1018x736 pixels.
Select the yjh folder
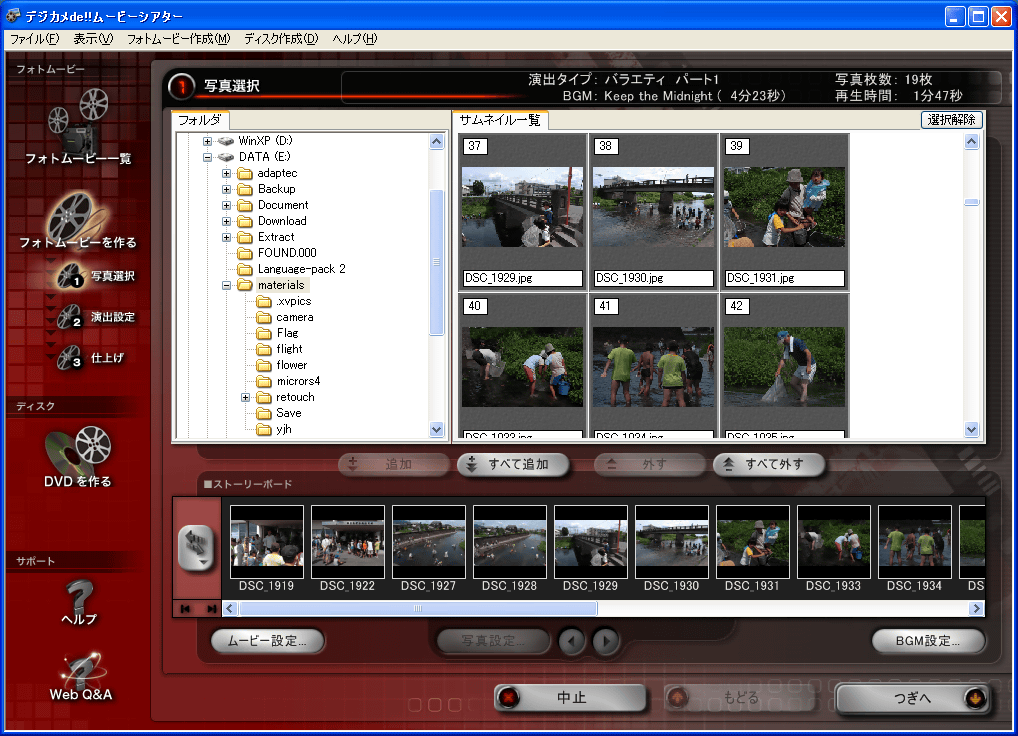[274, 430]
